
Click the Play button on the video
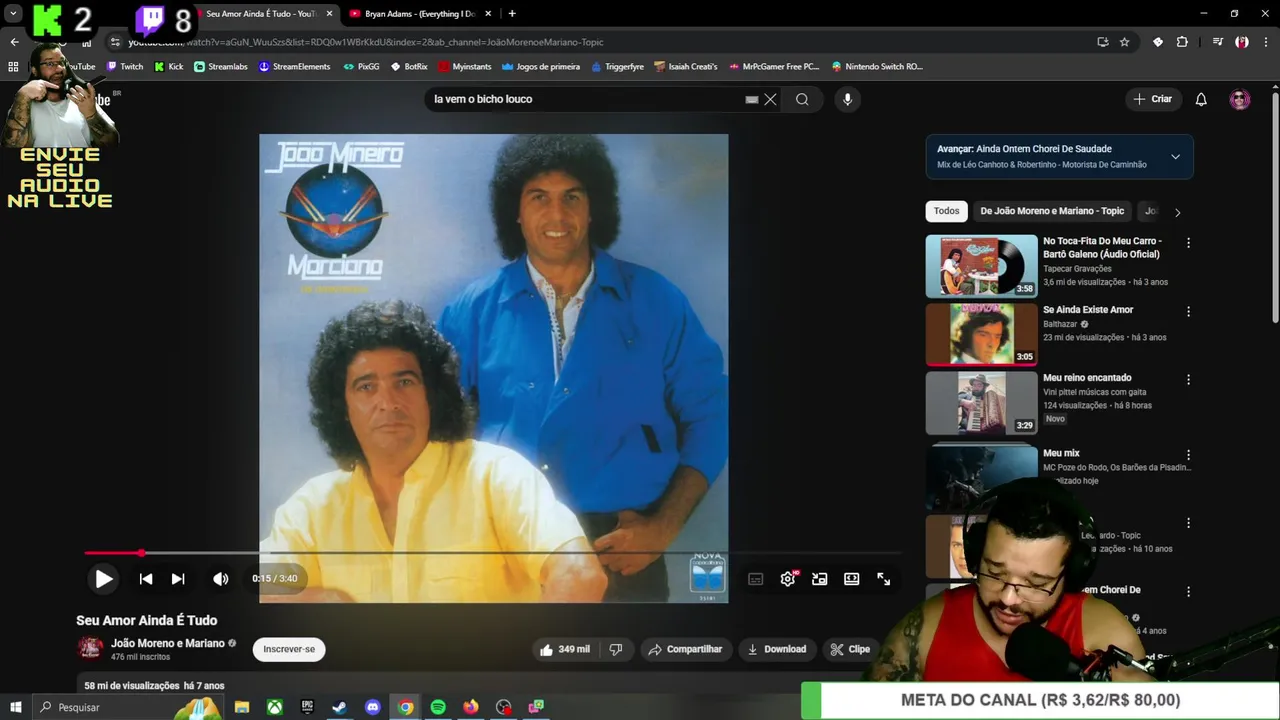click(x=104, y=578)
